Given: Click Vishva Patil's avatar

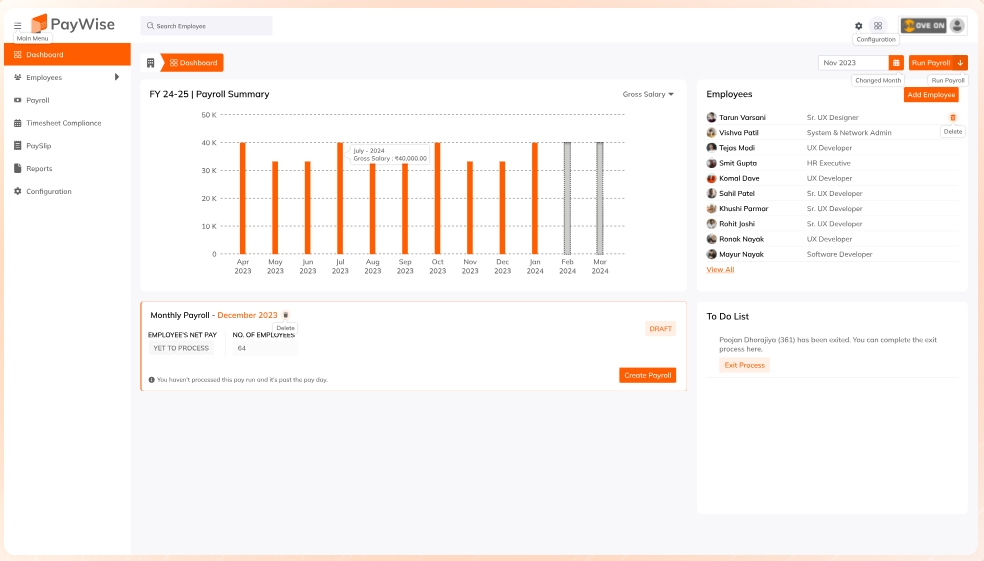Looking at the screenshot, I should pos(711,132).
